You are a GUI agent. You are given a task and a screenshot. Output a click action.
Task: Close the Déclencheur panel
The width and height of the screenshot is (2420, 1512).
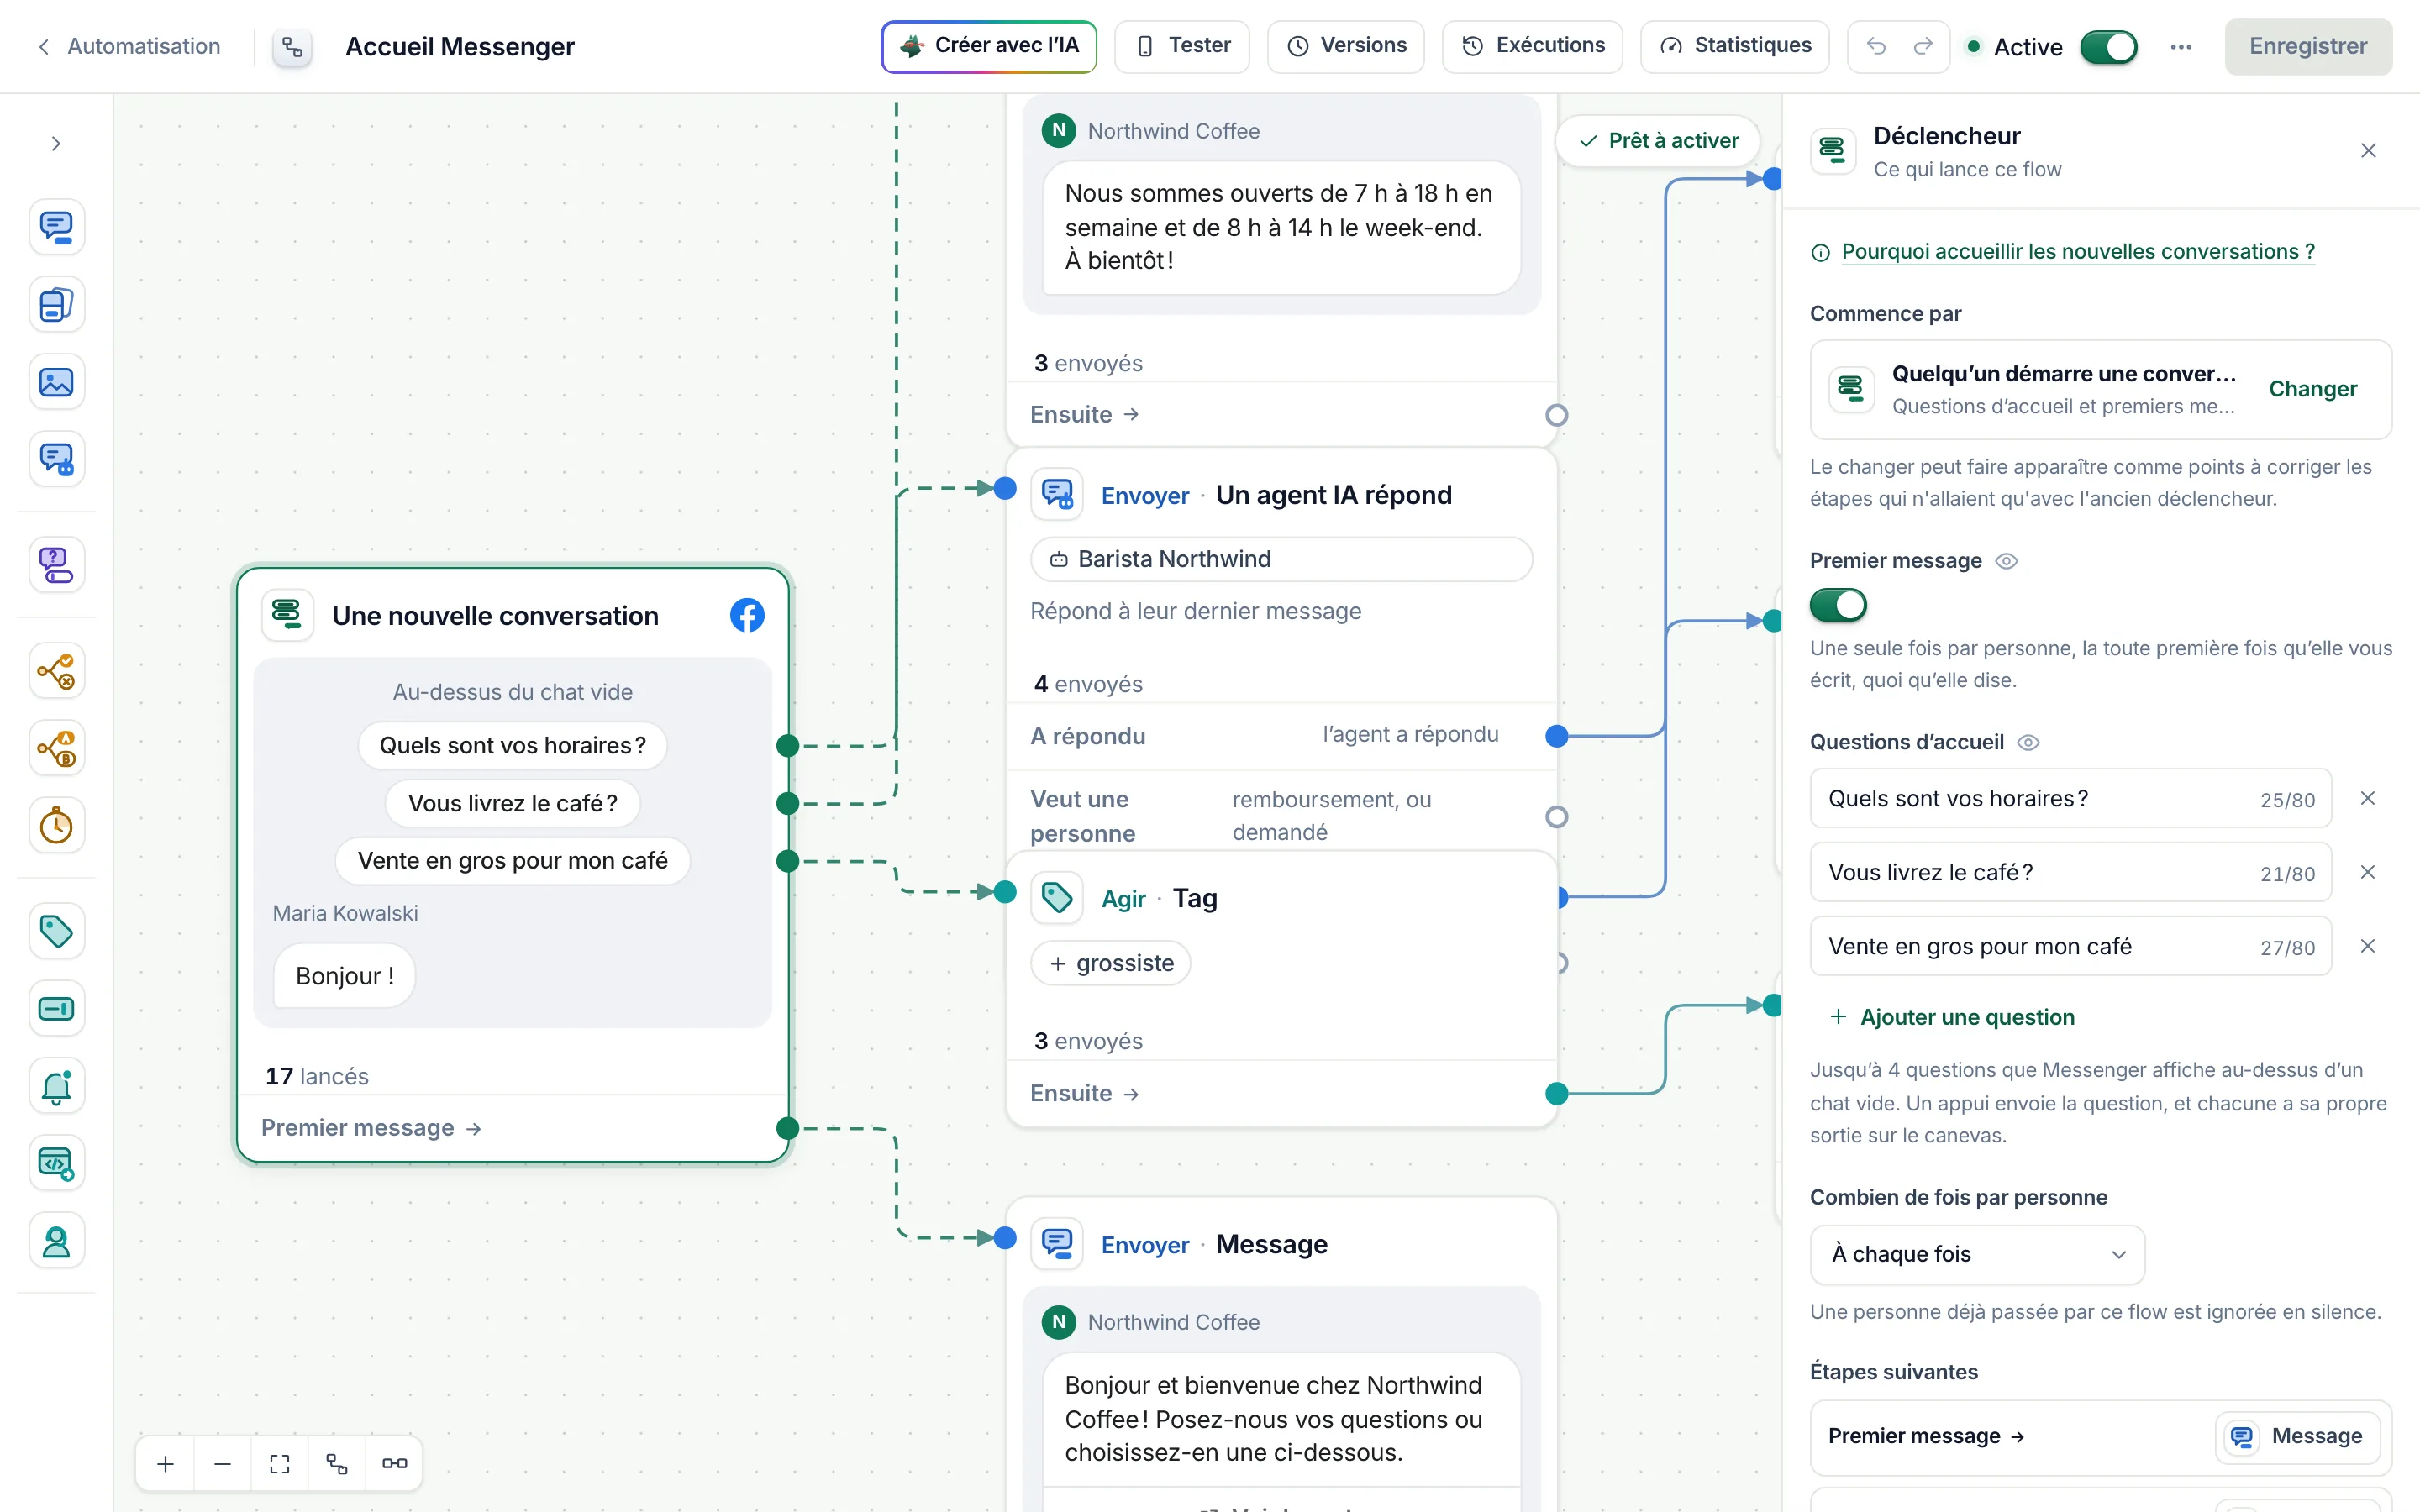(x=2368, y=151)
